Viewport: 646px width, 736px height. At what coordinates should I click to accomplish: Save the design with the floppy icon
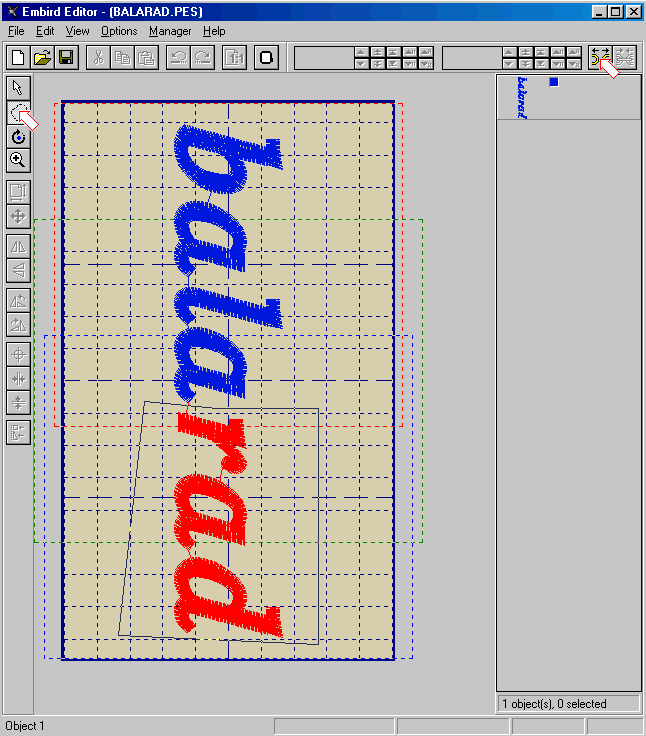coord(66,58)
